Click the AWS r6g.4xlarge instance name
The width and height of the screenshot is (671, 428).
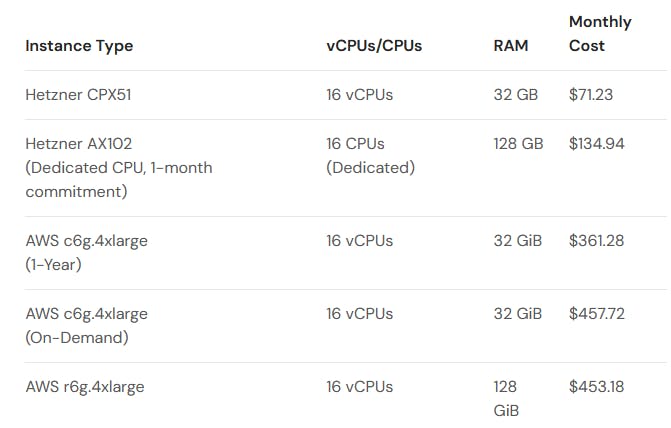84,387
